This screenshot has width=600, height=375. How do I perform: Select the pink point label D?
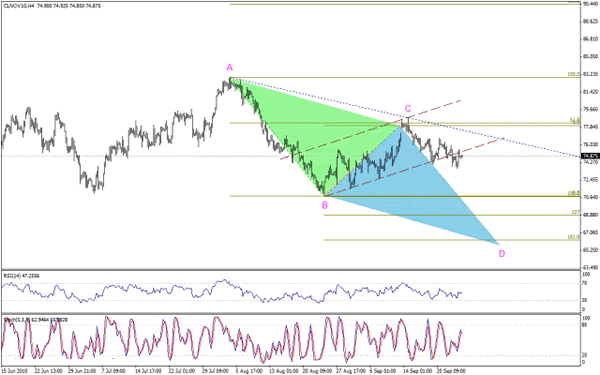[502, 253]
